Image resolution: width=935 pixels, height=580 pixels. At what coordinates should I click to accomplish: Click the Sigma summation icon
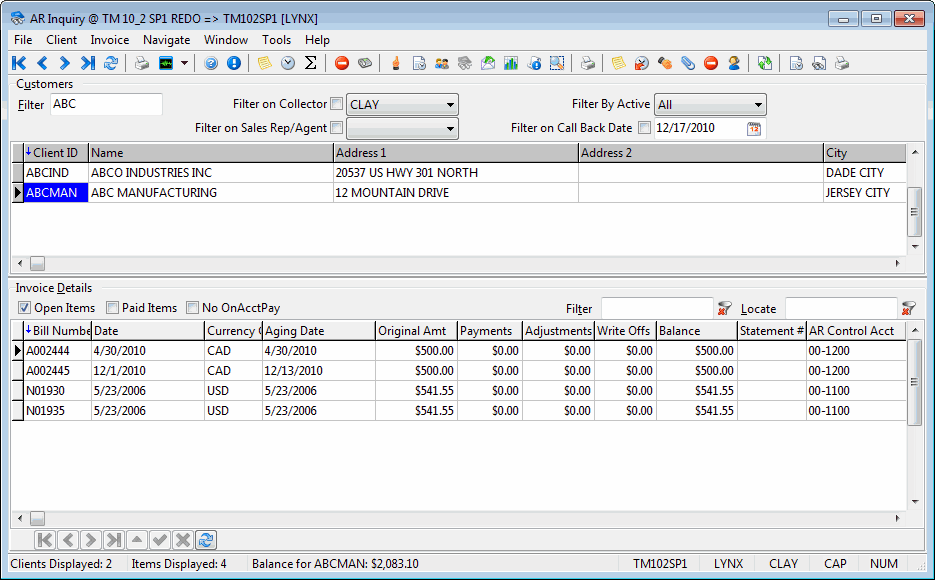(310, 63)
